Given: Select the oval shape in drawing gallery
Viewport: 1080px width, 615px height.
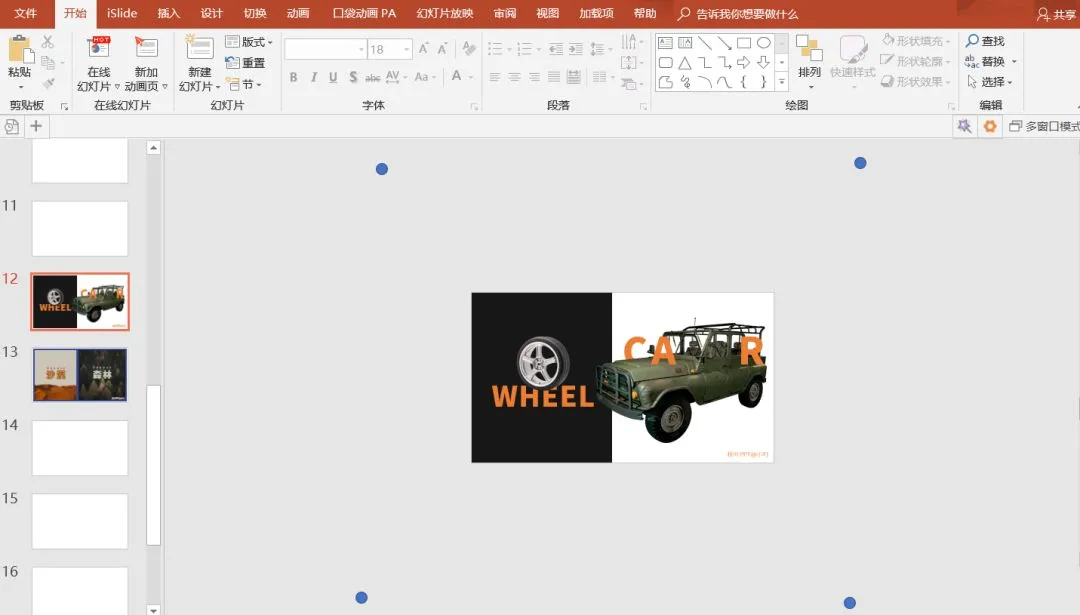Looking at the screenshot, I should (763, 43).
